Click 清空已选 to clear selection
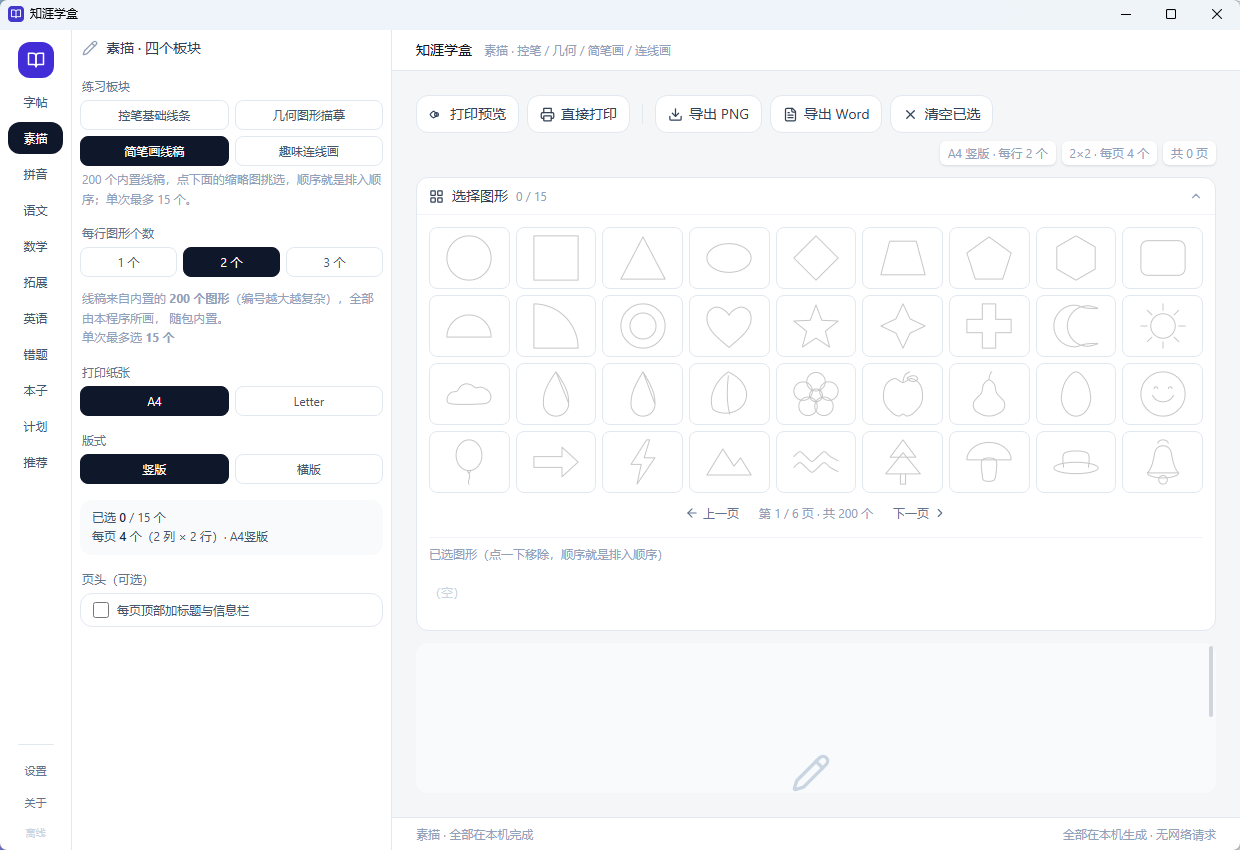Image resolution: width=1240 pixels, height=850 pixels. click(941, 114)
